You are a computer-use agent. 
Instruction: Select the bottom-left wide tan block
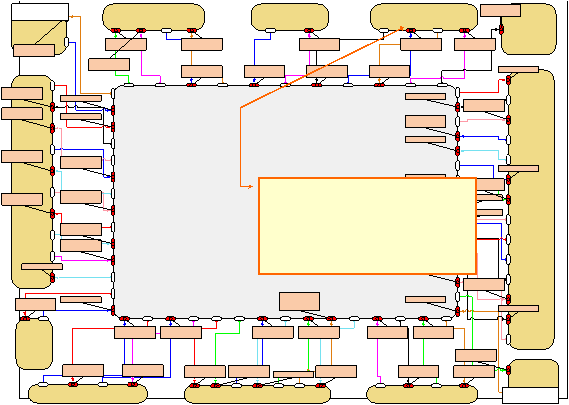point(88,394)
